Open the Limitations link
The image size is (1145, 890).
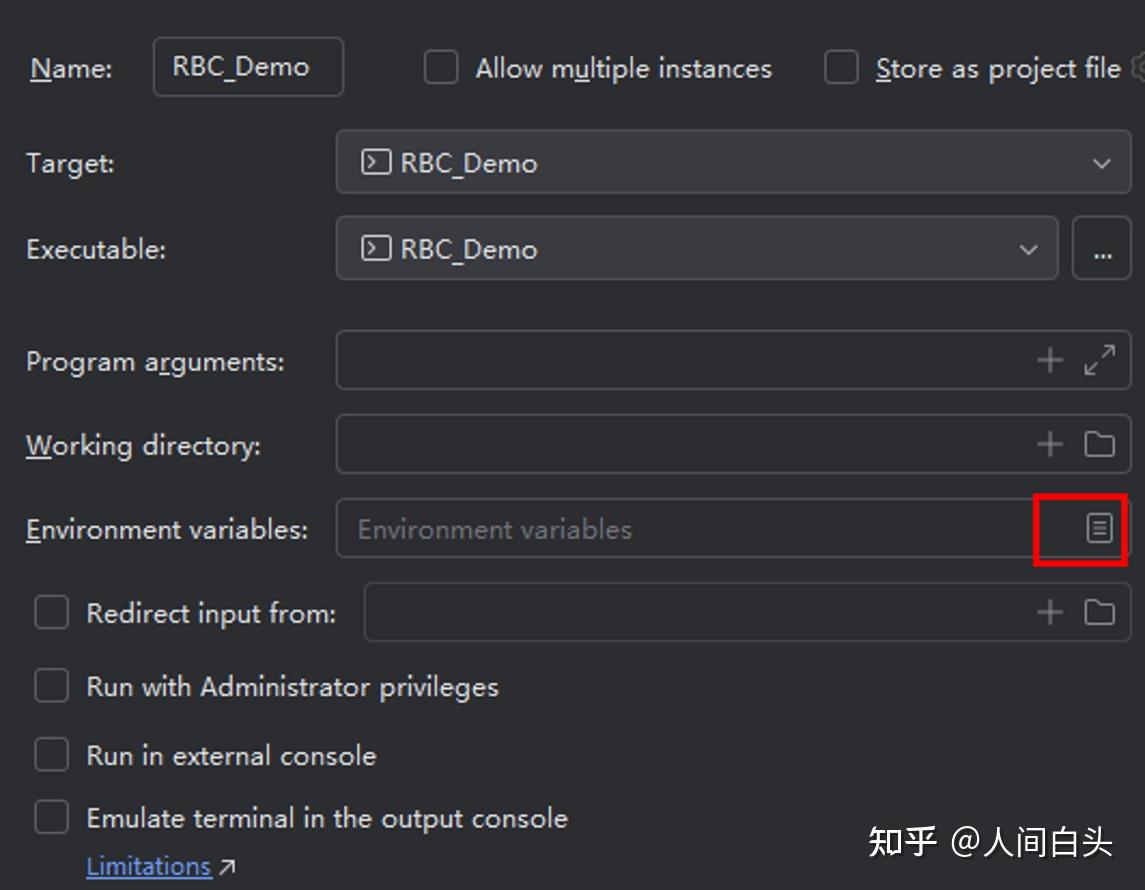(x=149, y=866)
